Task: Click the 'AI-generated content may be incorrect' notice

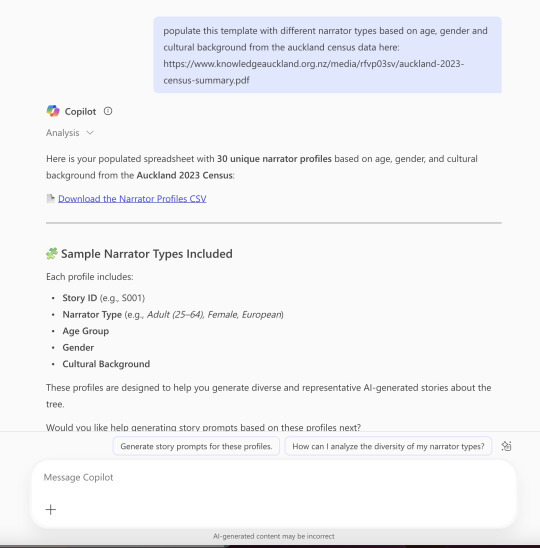Action: tap(274, 536)
